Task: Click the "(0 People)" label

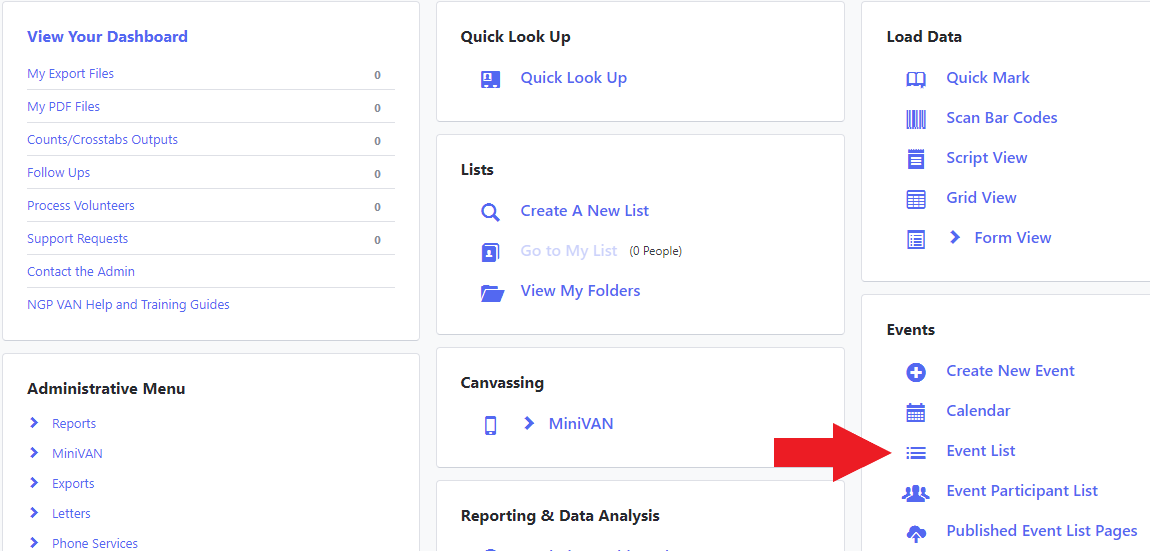Action: (656, 251)
